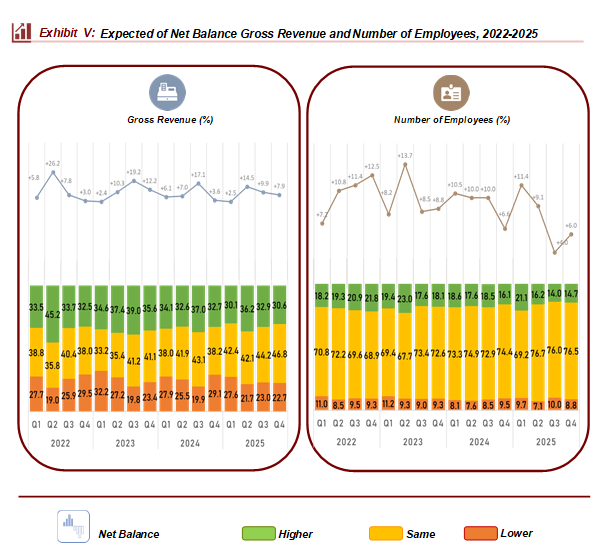Click the 'Lower' legend label text

(x=517, y=534)
